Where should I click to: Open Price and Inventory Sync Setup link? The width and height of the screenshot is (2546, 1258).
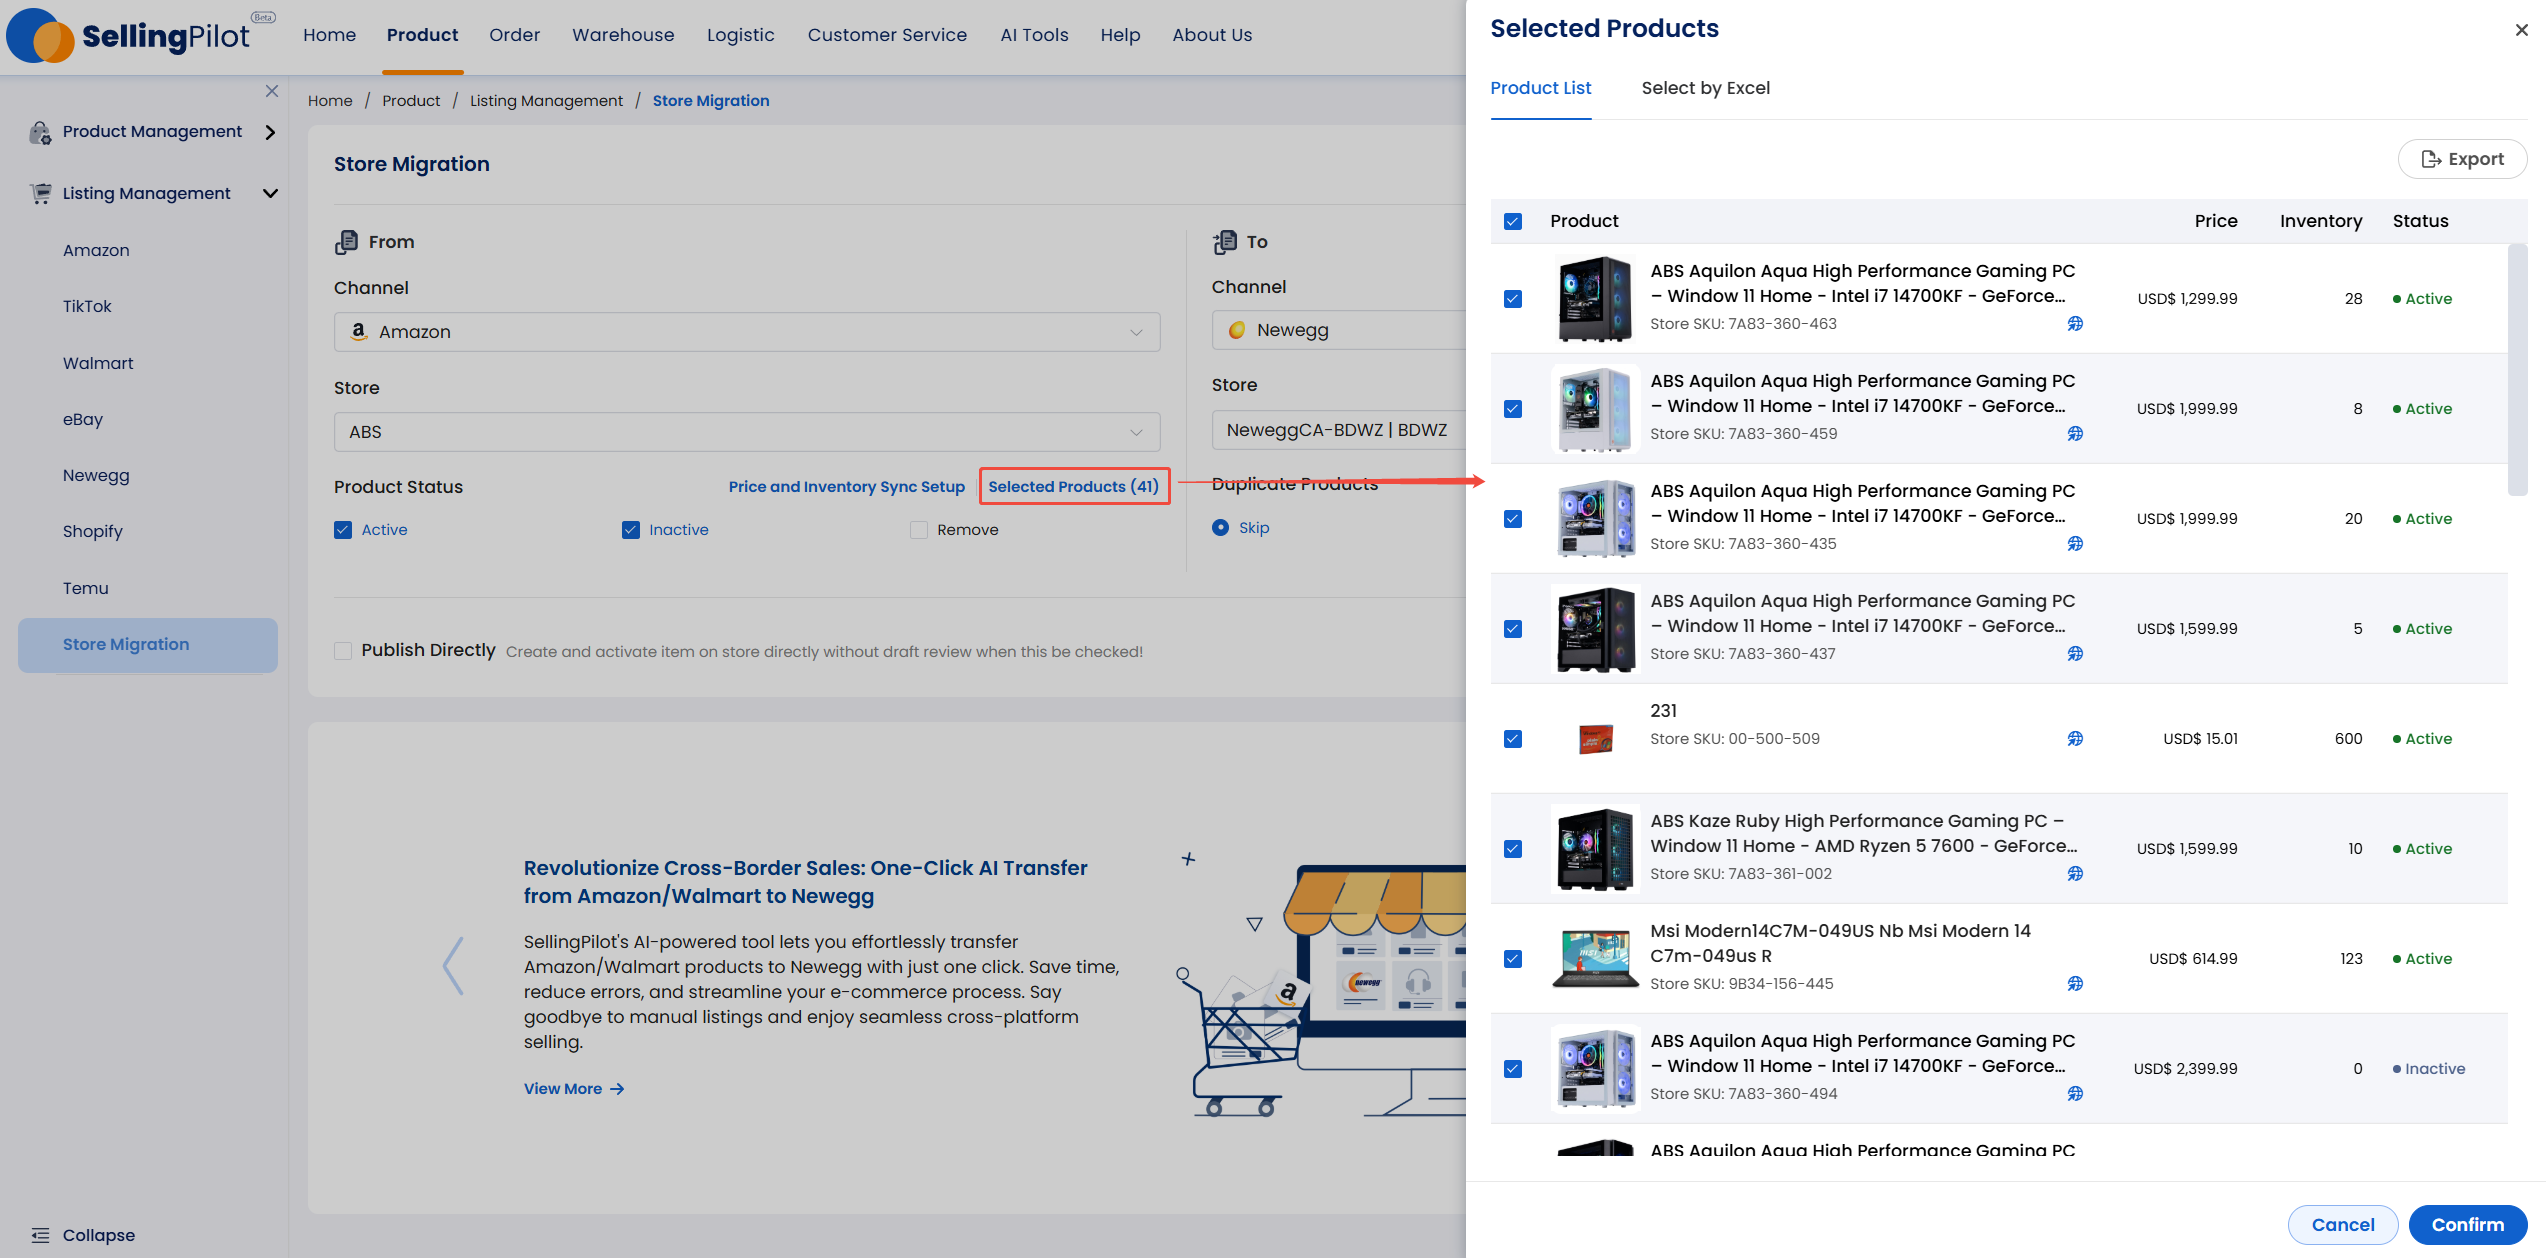(846, 487)
